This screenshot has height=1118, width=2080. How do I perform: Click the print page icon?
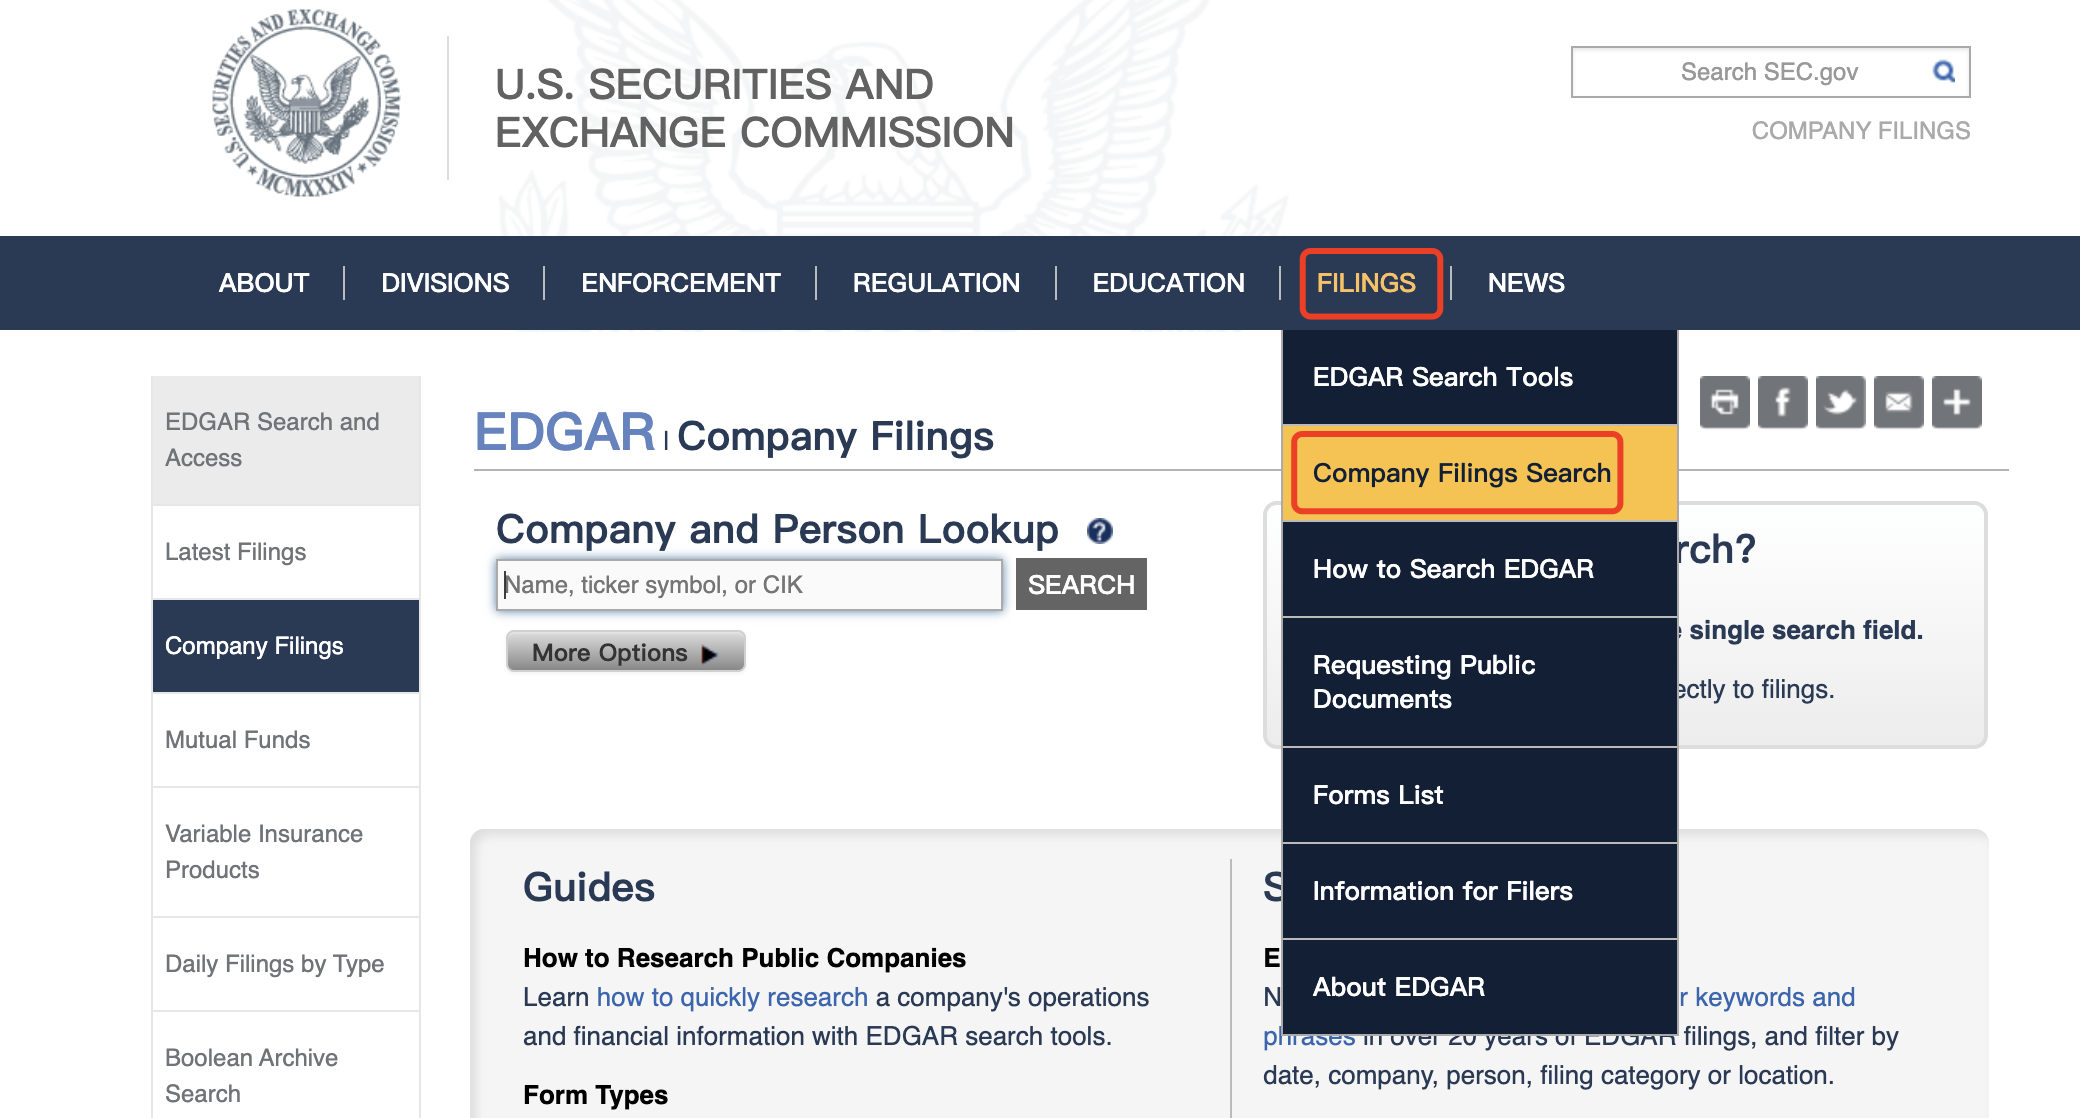click(x=1725, y=402)
